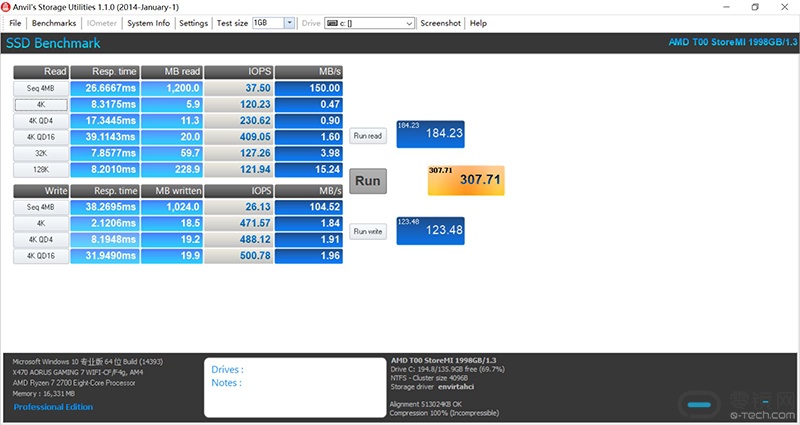Select the read 4K QD4 test button
The image size is (800, 425).
[41, 121]
